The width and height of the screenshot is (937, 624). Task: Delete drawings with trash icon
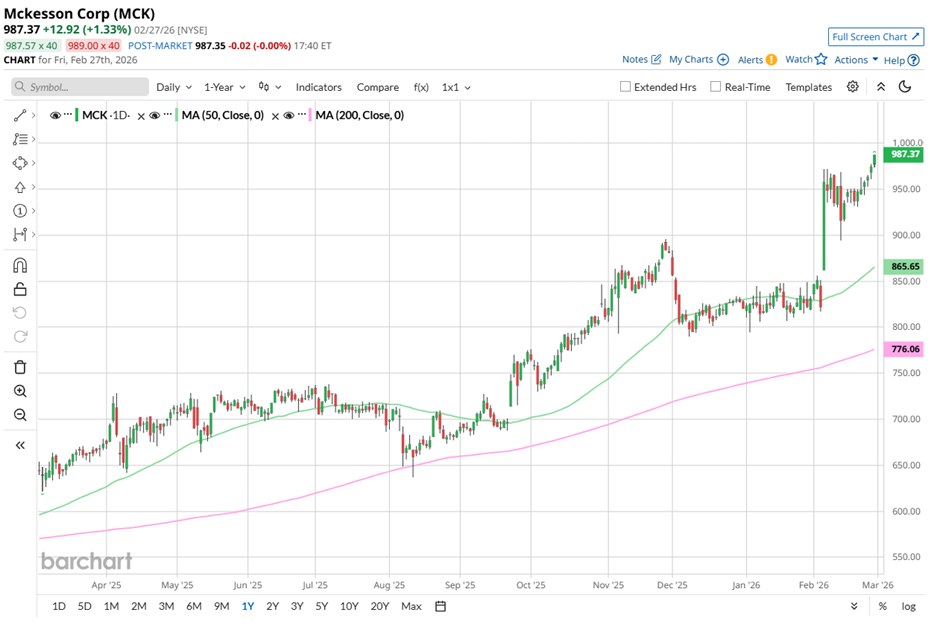pyautogui.click(x=20, y=367)
